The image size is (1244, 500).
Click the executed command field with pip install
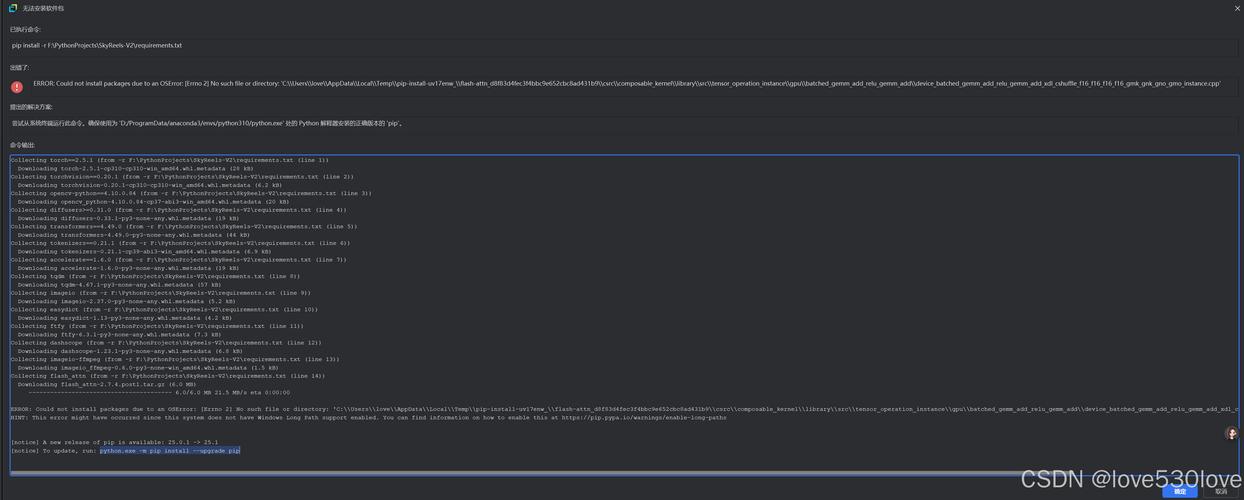pyautogui.click(x=622, y=46)
